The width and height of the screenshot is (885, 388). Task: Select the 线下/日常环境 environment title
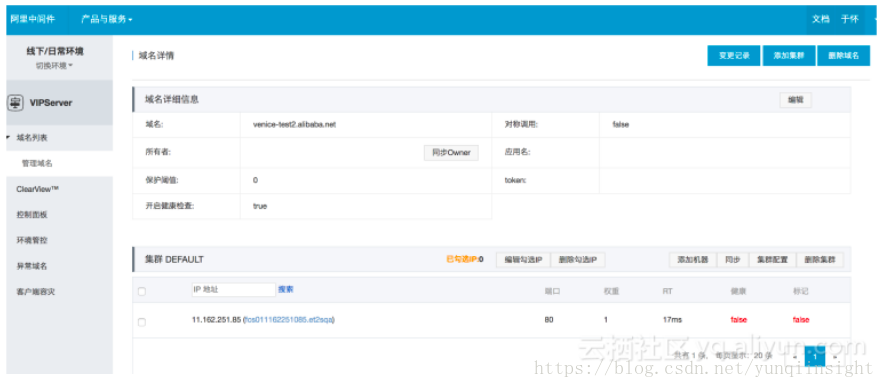click(x=55, y=51)
